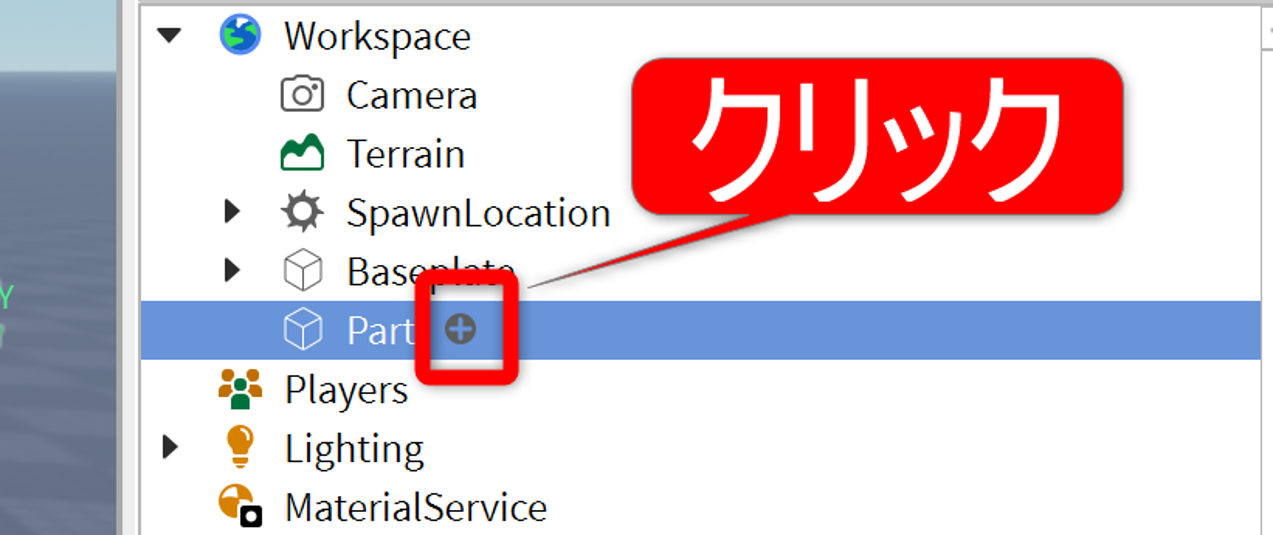The width and height of the screenshot is (1273, 535).
Task: Click the Players people icon
Action: pyautogui.click(x=240, y=389)
